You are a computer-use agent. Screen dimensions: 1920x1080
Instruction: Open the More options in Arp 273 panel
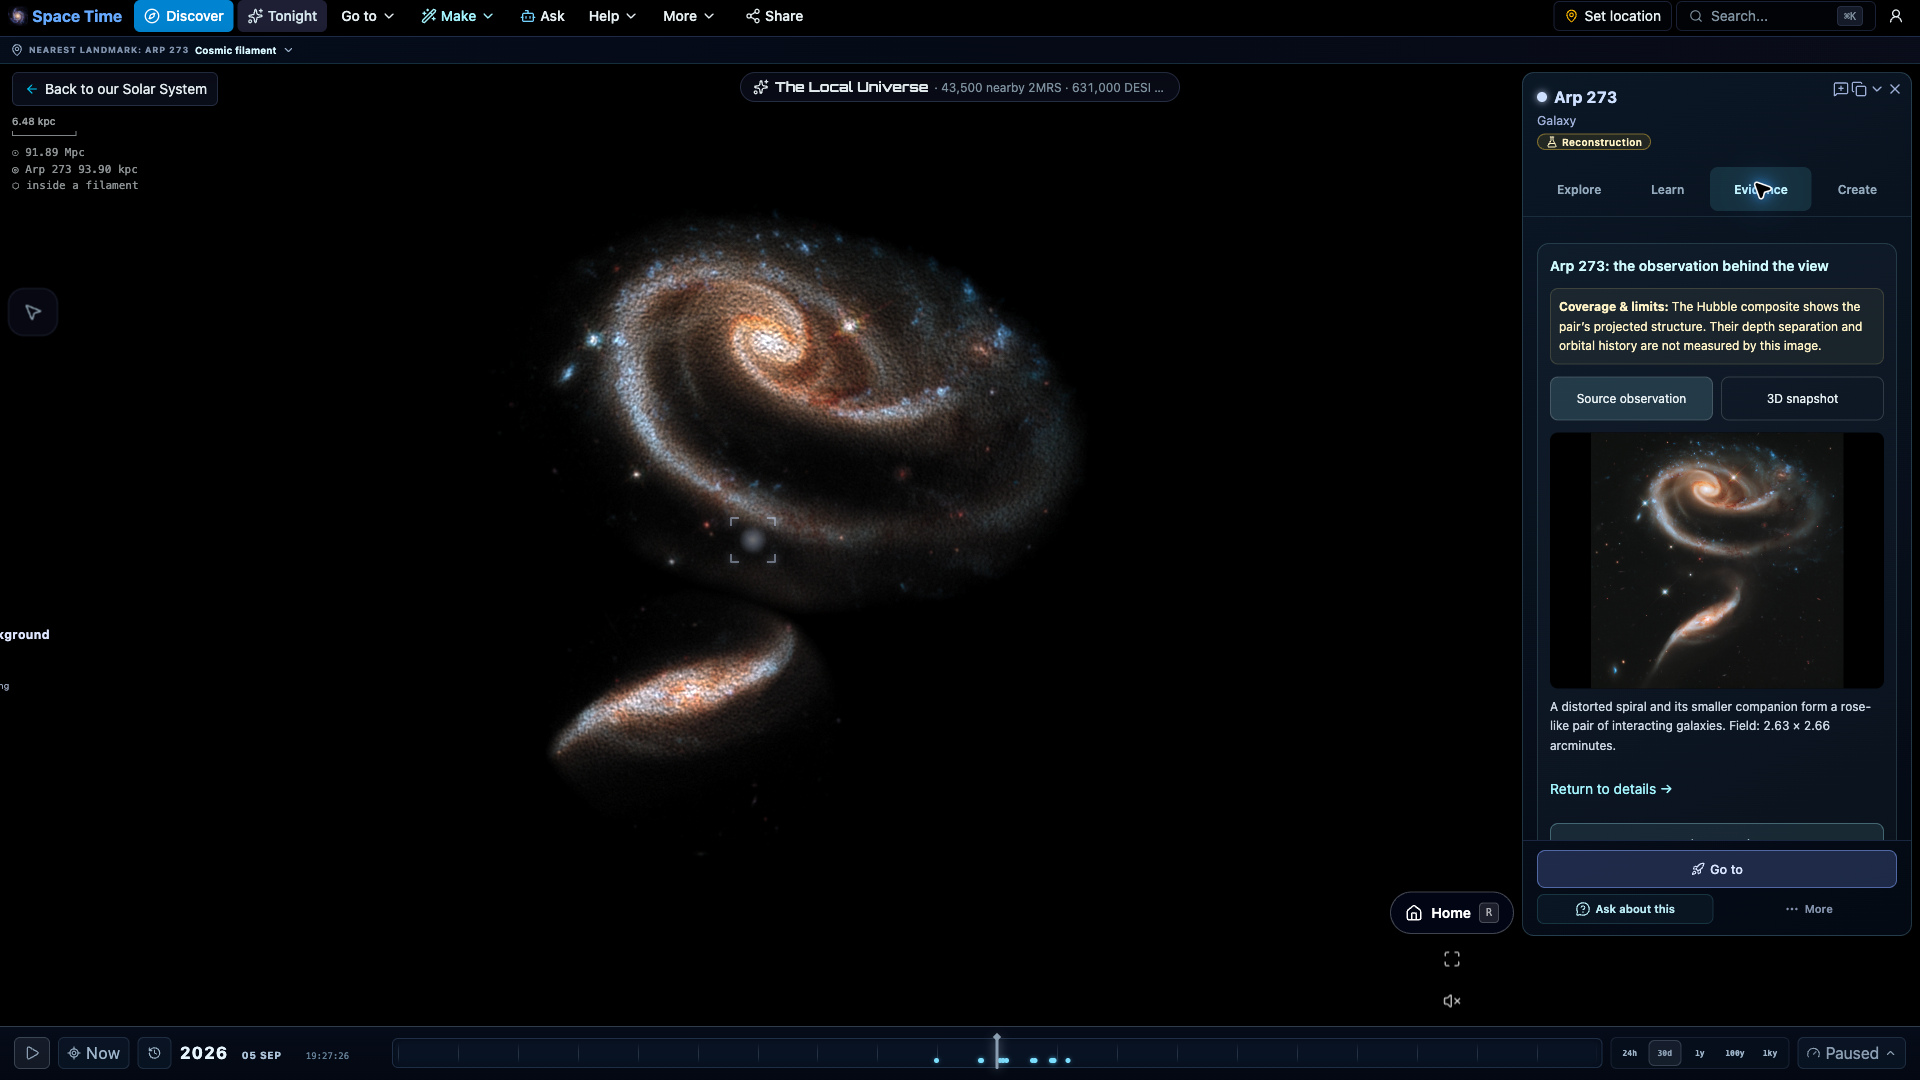pyautogui.click(x=1809, y=909)
